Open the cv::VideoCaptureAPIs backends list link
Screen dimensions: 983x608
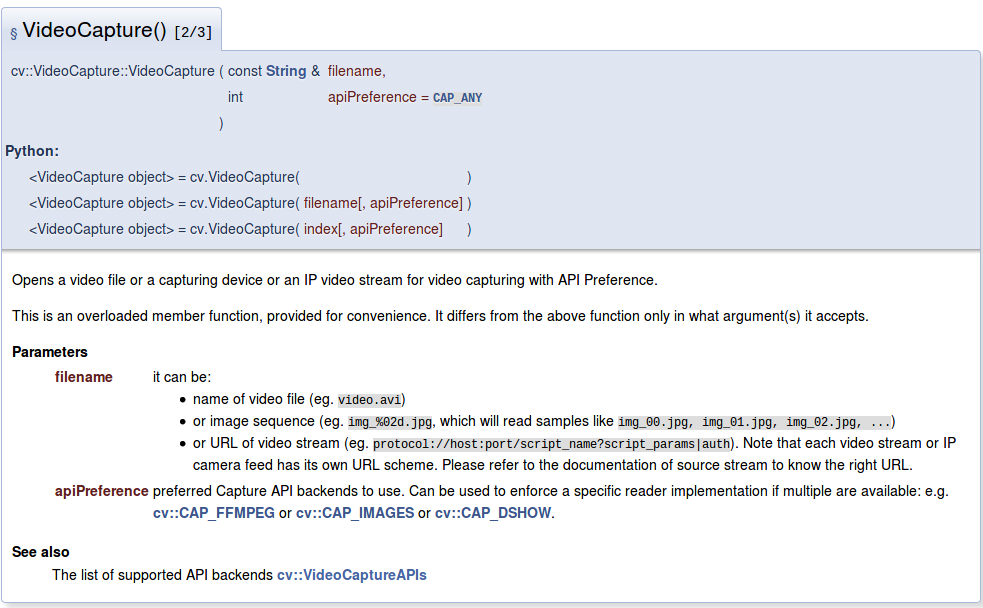coord(352,575)
